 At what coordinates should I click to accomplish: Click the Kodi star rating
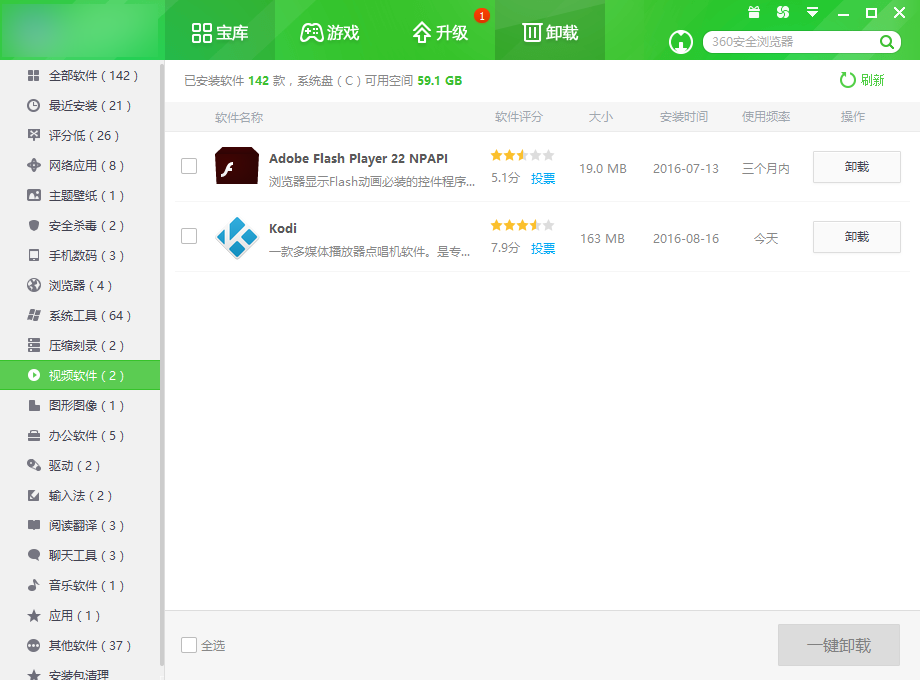pos(522,225)
